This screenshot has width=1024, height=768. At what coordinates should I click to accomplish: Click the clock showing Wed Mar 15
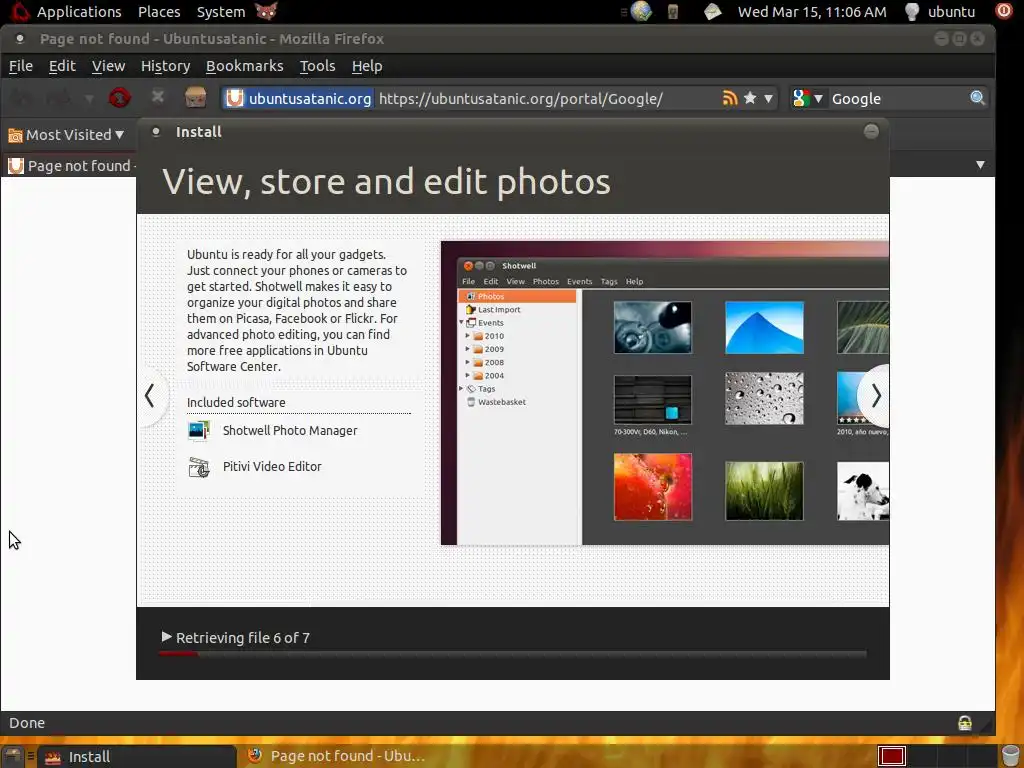click(812, 12)
